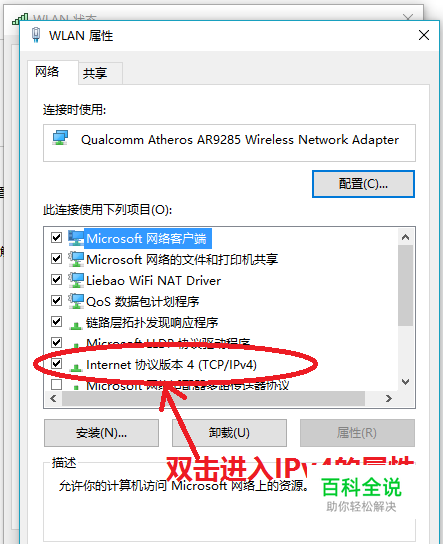
Task: Click the 链路层拓扑发现响应程序 protocol icon
Action: coord(76,325)
